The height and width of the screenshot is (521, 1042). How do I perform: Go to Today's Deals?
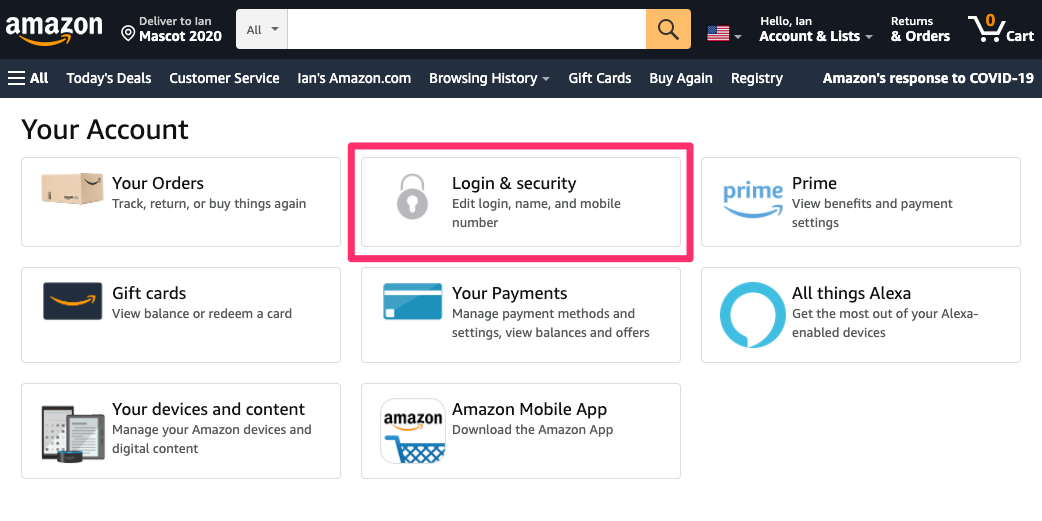pyautogui.click(x=109, y=78)
